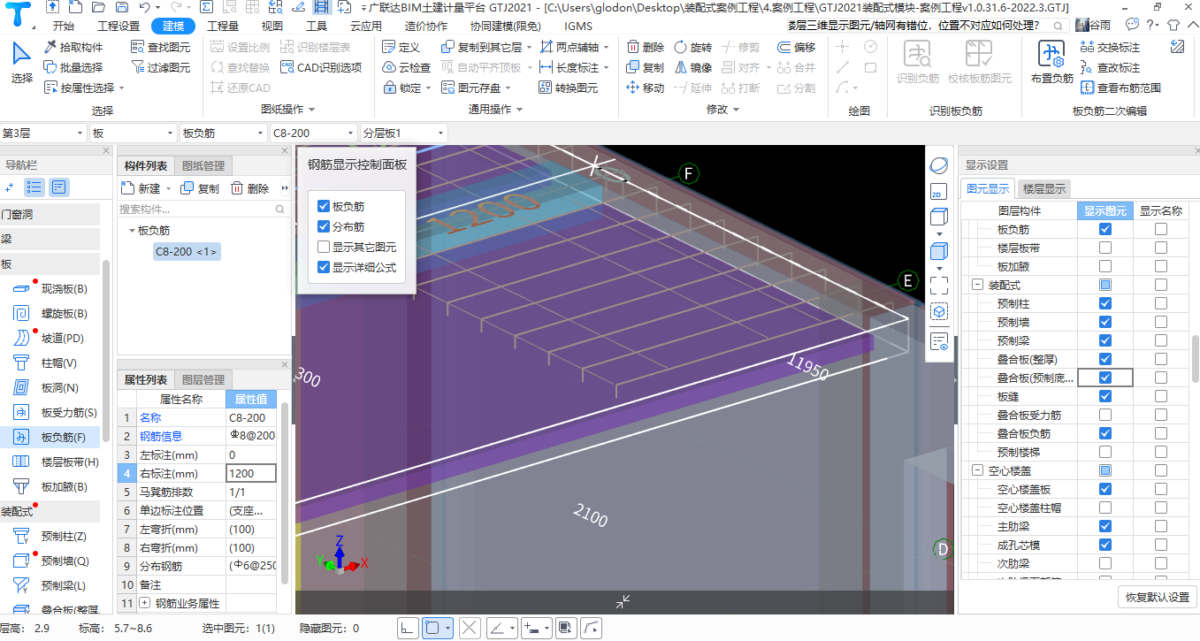Viewport: 1200px width, 641px height.
Task: Select 柱帽(V) in navigation list
Action: 48,362
